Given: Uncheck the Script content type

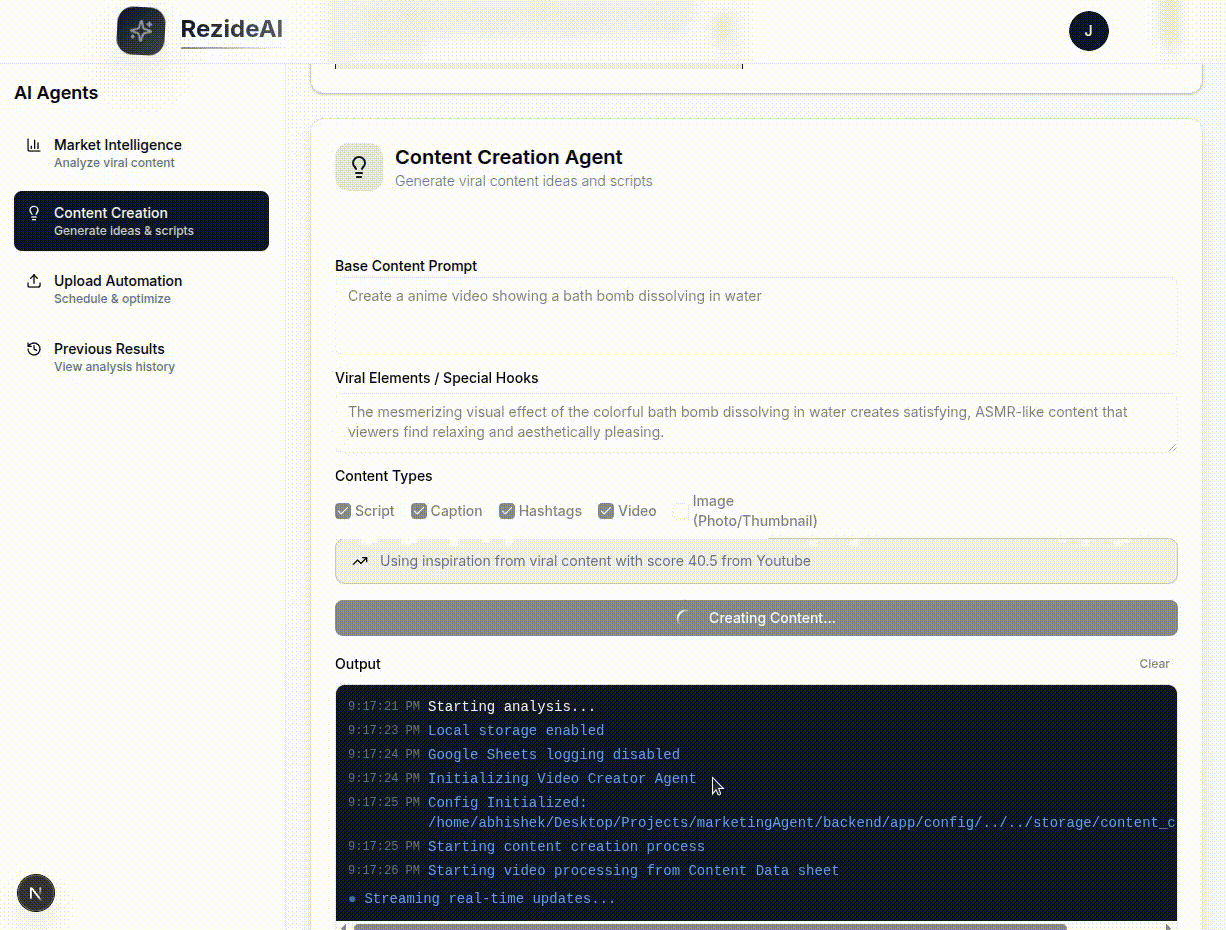Looking at the screenshot, I should click(343, 510).
